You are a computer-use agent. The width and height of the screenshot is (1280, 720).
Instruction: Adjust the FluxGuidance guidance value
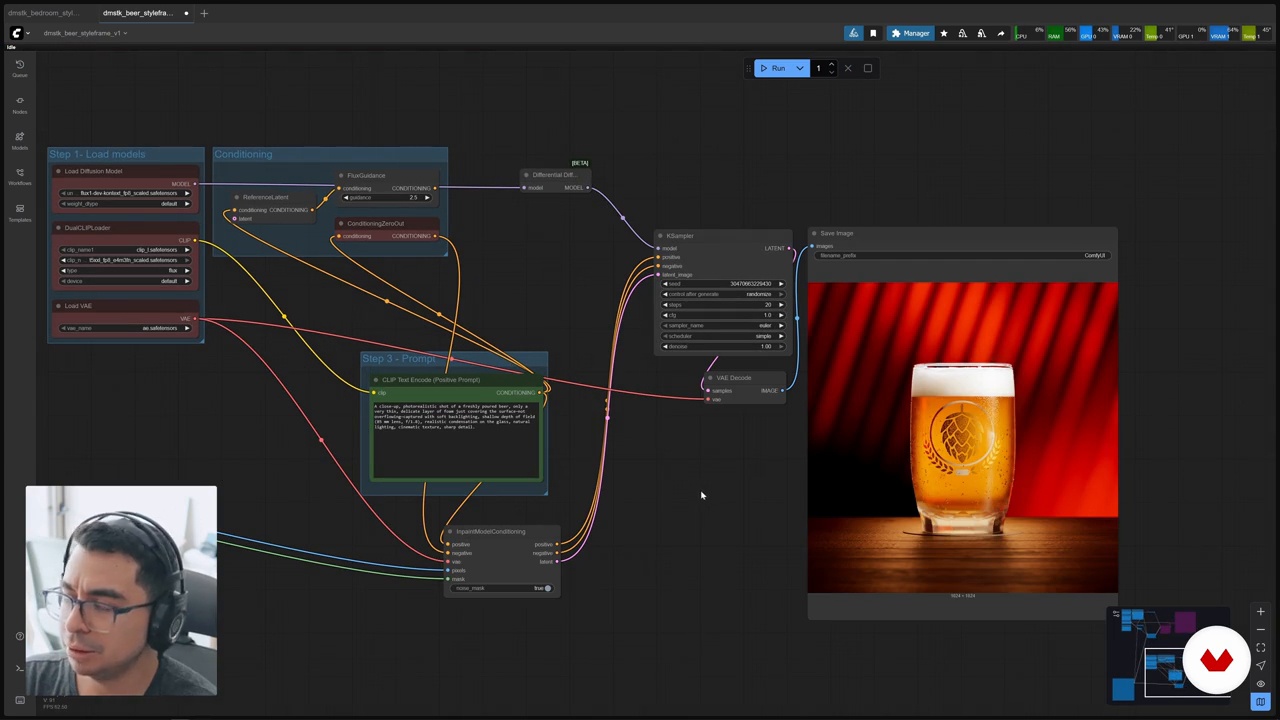(x=386, y=197)
